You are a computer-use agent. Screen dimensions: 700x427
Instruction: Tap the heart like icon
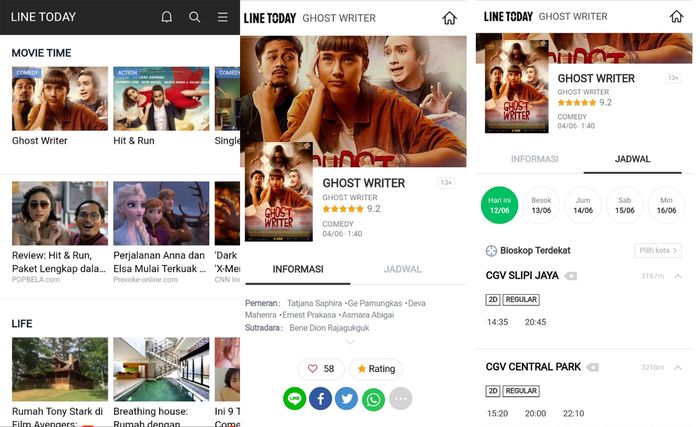tap(312, 368)
